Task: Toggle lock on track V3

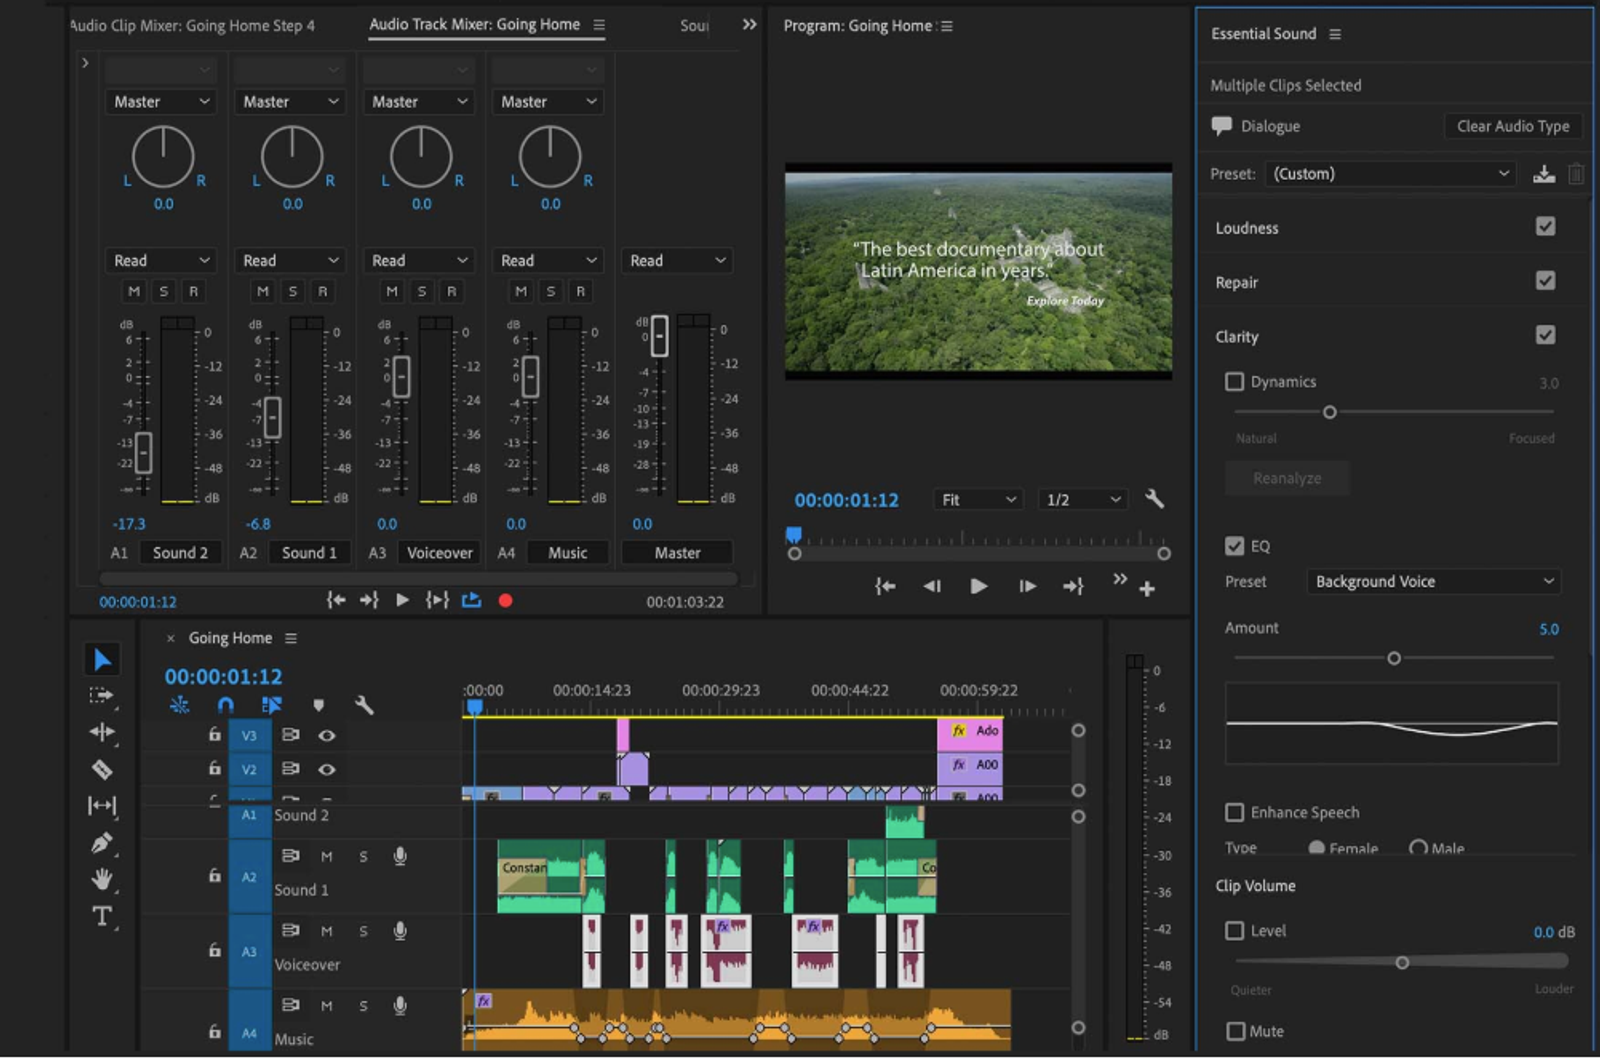Action: 214,735
